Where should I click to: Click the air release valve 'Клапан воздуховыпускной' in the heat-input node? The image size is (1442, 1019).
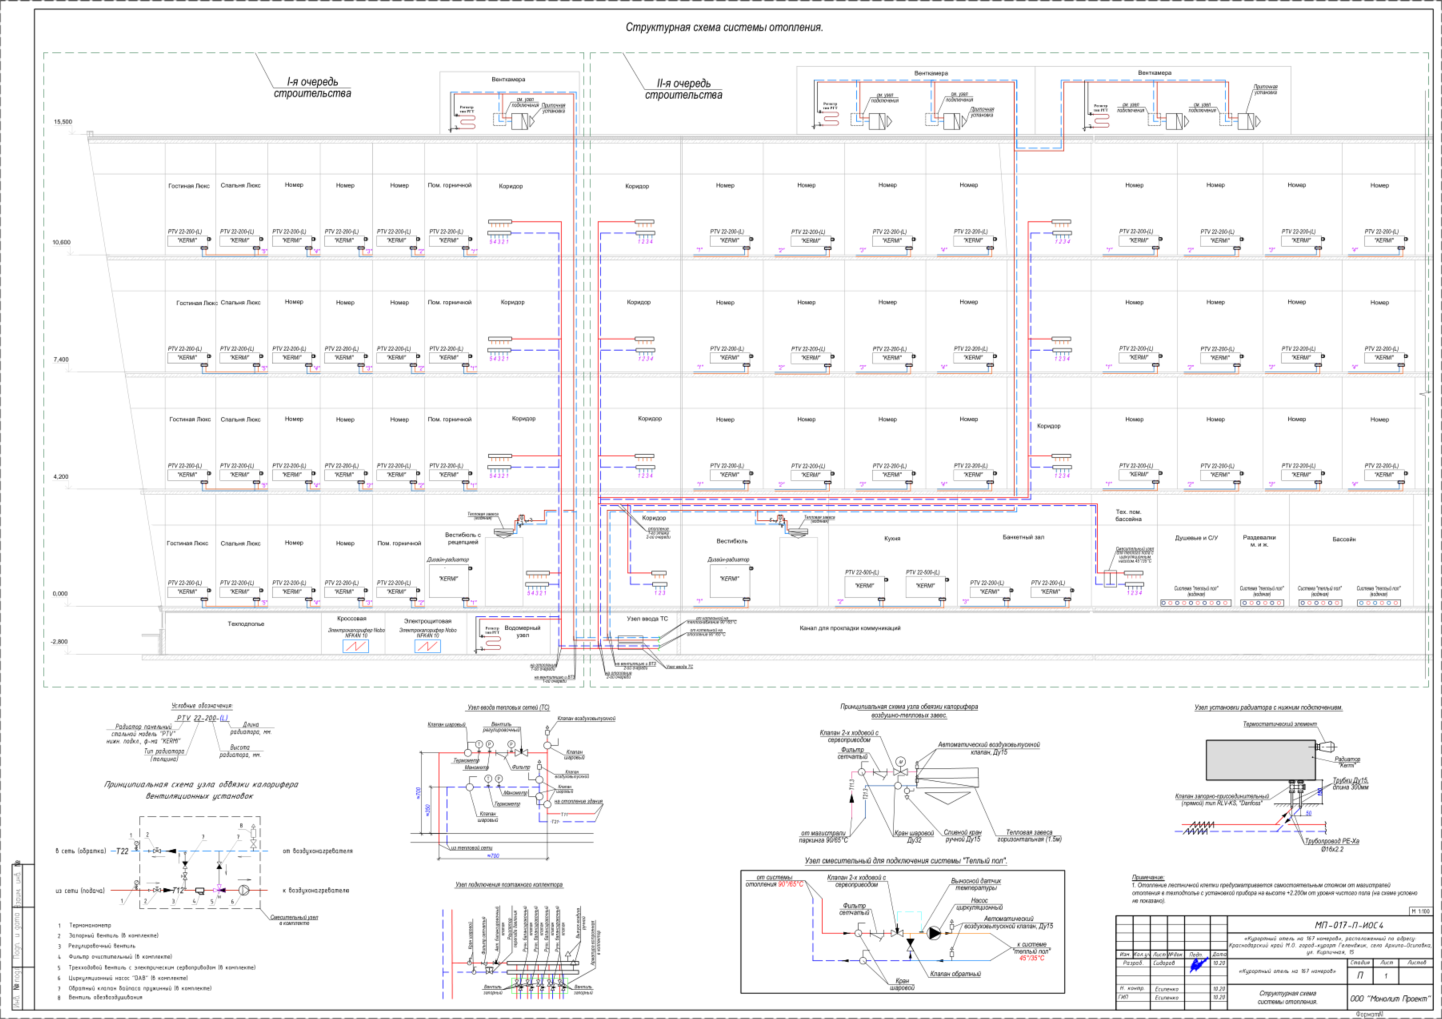[x=547, y=730]
